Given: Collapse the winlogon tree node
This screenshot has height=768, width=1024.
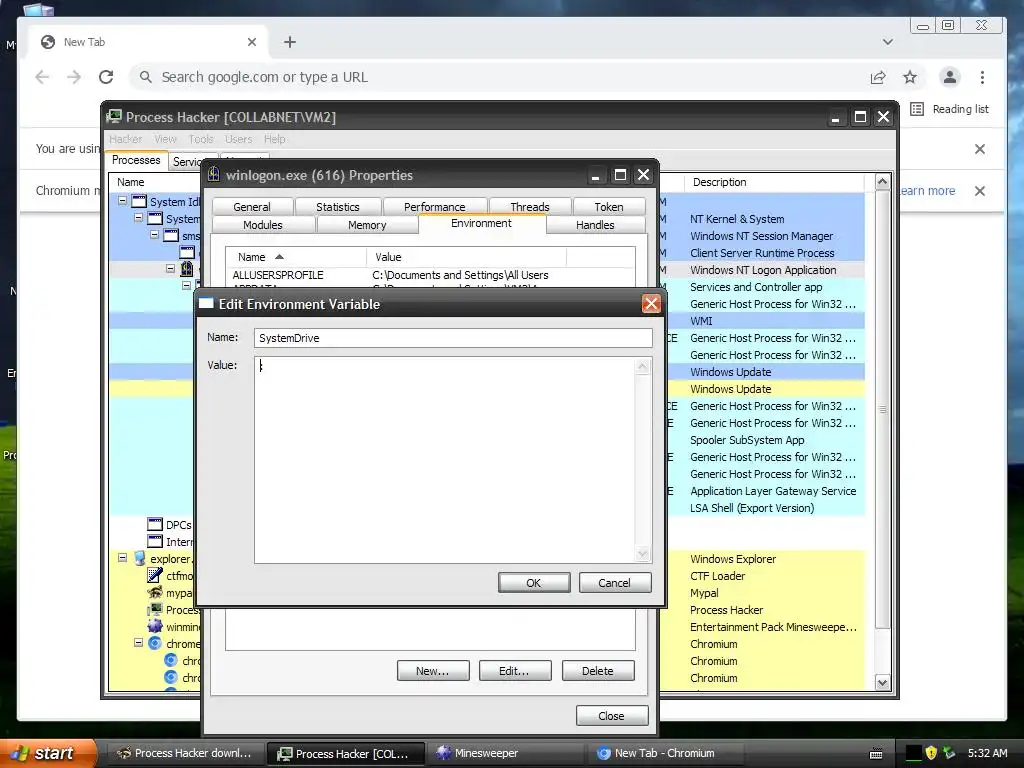Looking at the screenshot, I should pyautogui.click(x=170, y=268).
